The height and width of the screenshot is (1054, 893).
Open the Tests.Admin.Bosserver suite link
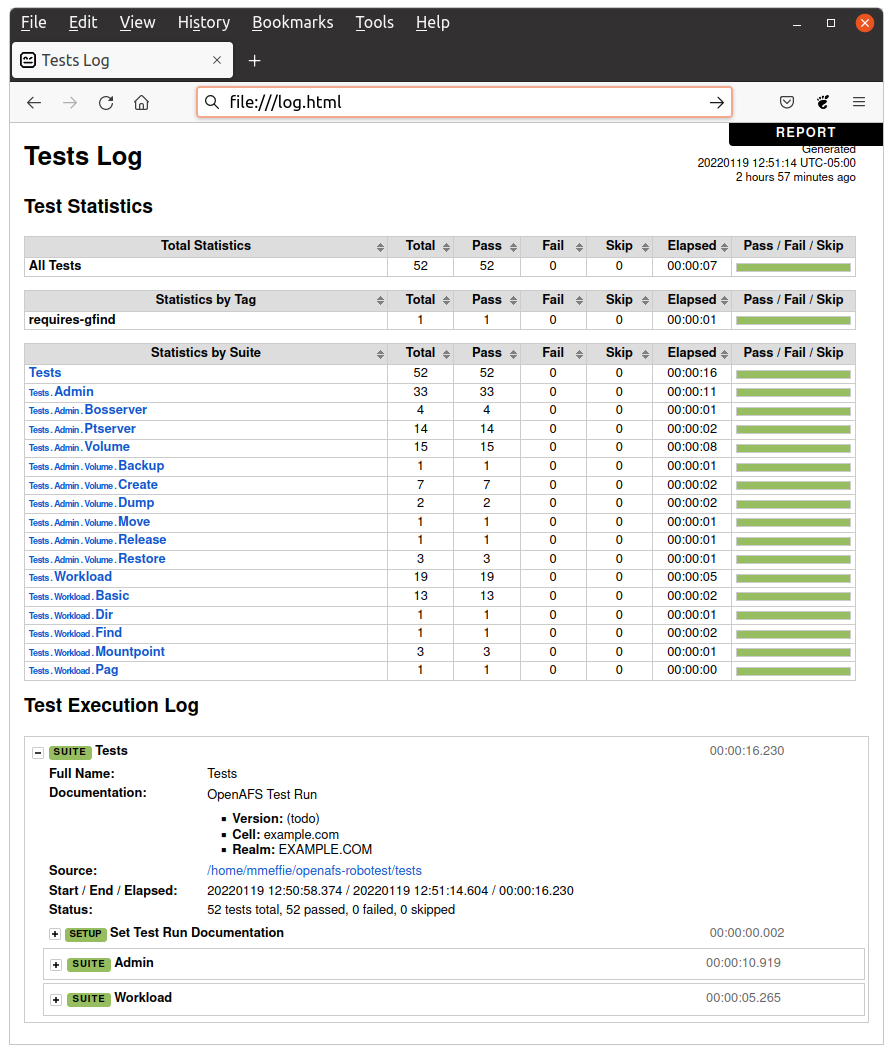coord(87,410)
